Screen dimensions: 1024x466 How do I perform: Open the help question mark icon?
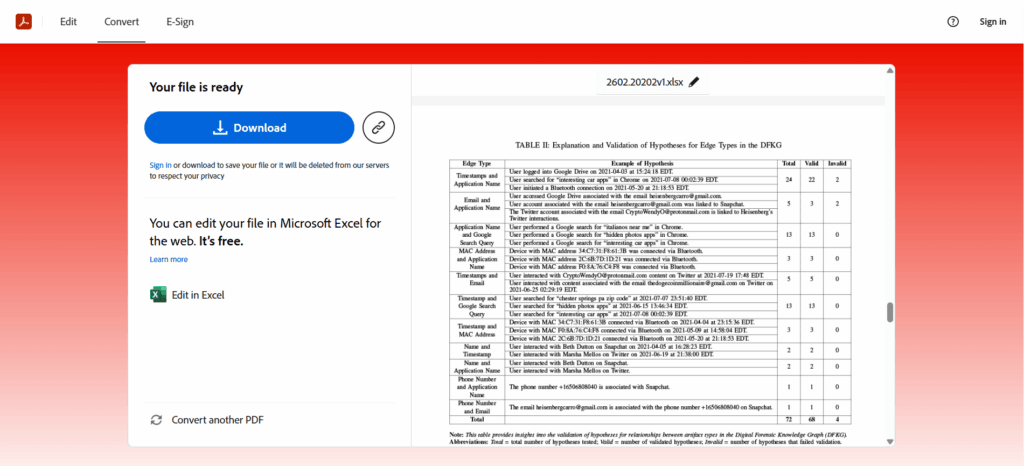pyautogui.click(x=953, y=22)
